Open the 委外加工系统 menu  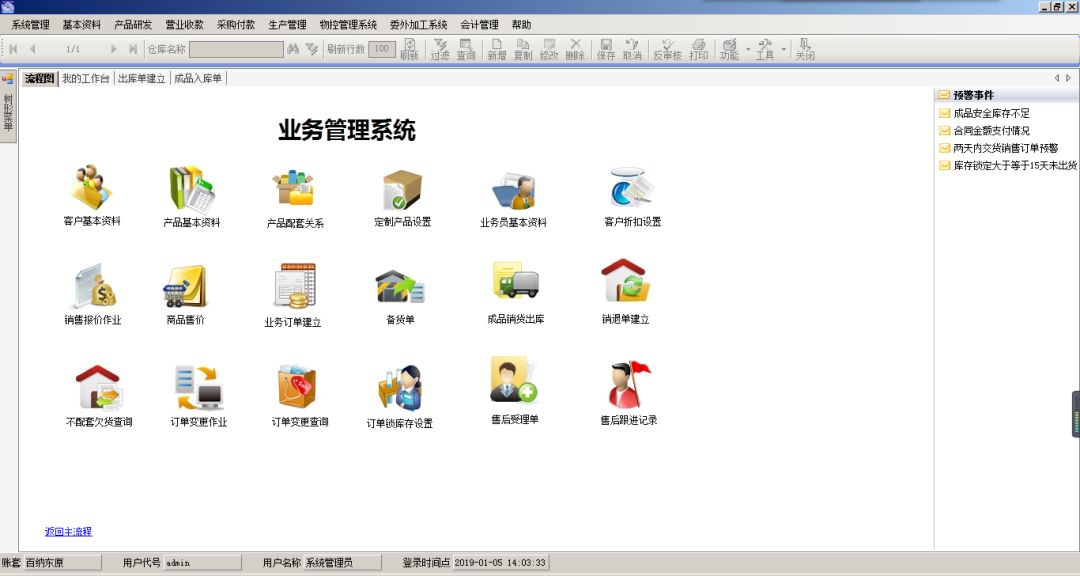click(418, 25)
